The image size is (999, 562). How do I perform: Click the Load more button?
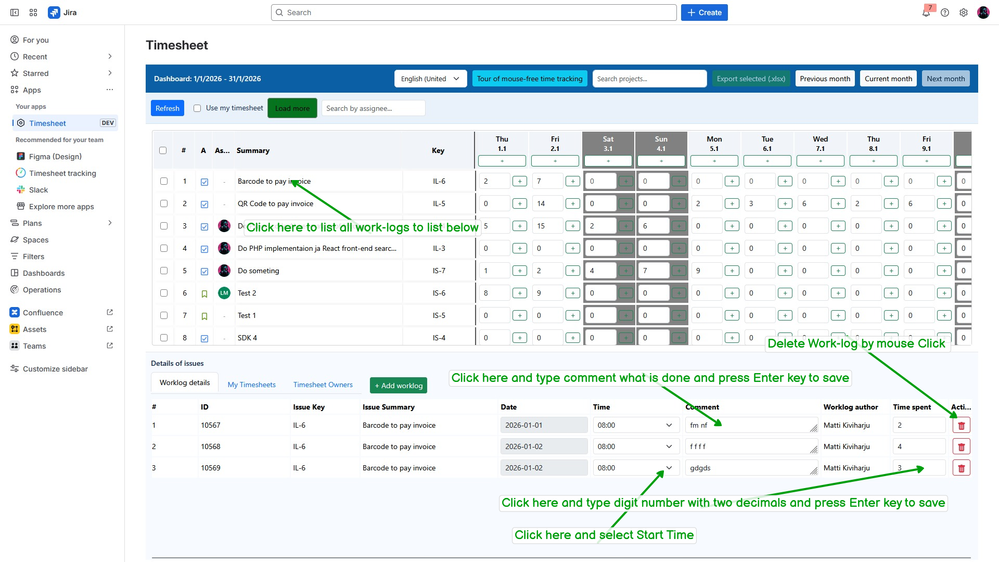click(292, 108)
